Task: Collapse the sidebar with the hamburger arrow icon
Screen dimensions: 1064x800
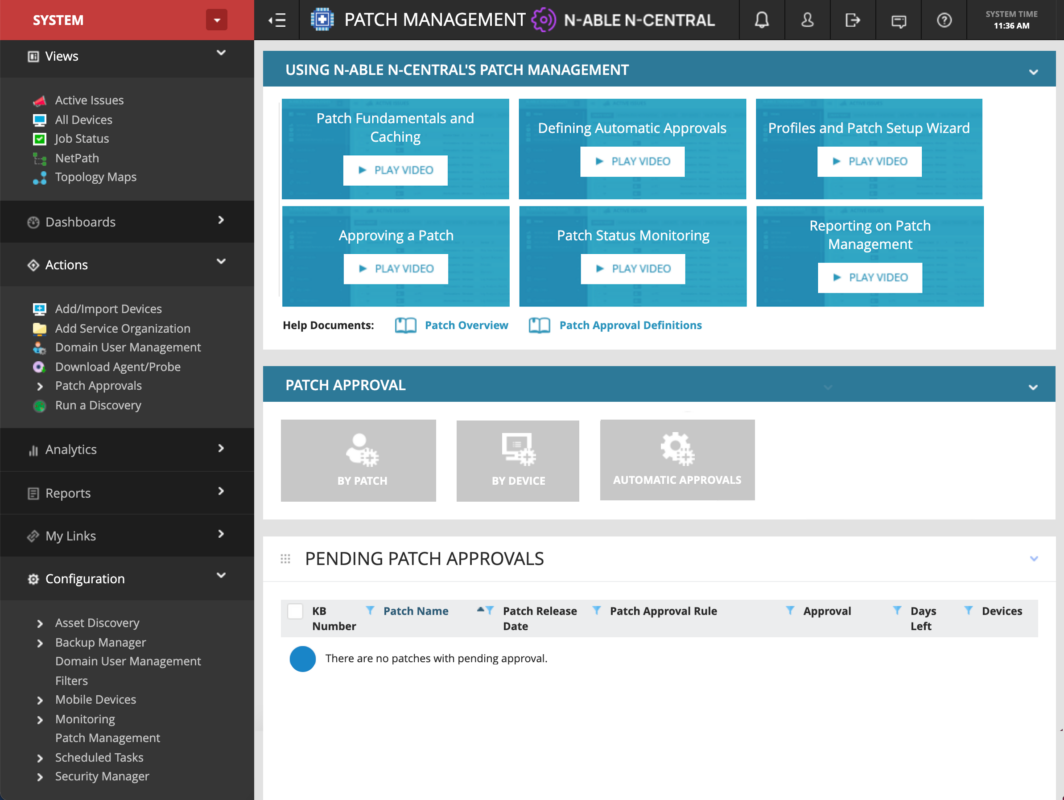Action: click(277, 19)
